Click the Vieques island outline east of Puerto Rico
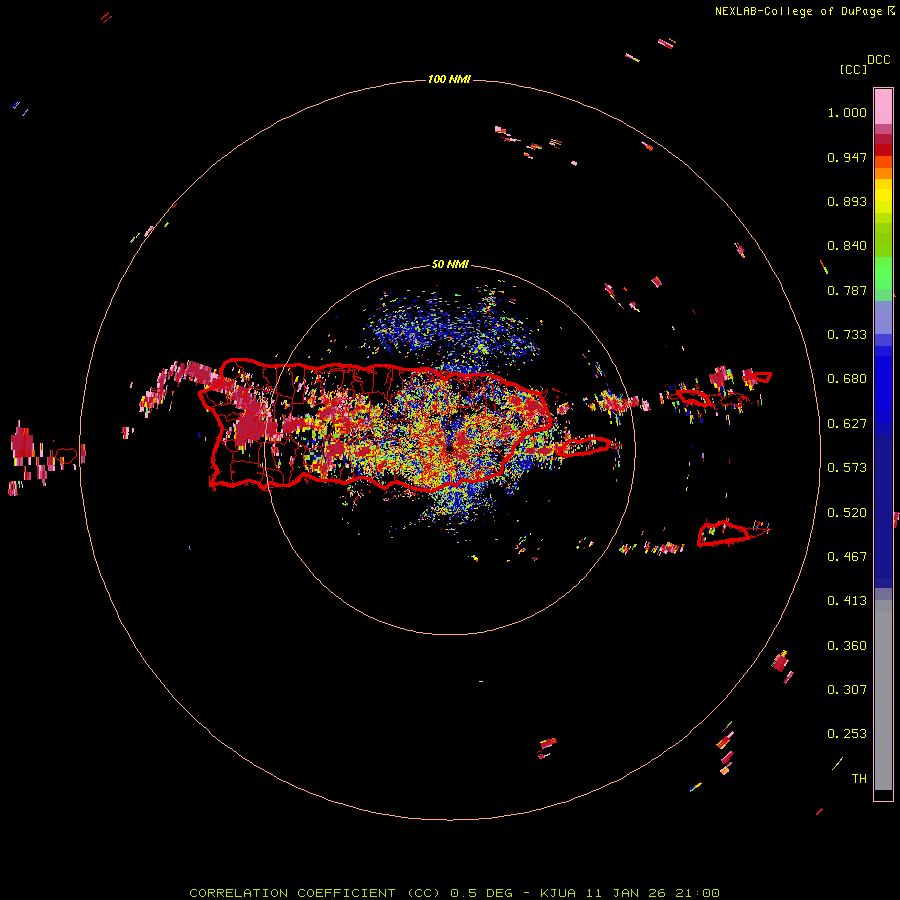This screenshot has width=900, height=900. [584, 445]
